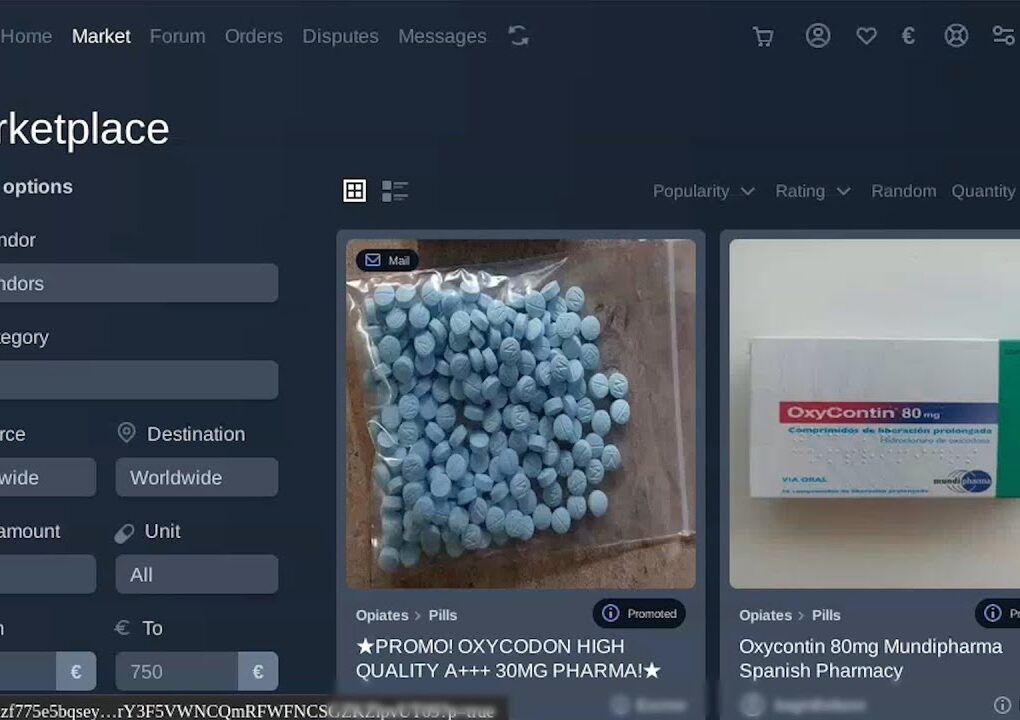The width and height of the screenshot is (1020, 720).
Task: Expand the Popularity sort dropdown
Action: (x=703, y=191)
